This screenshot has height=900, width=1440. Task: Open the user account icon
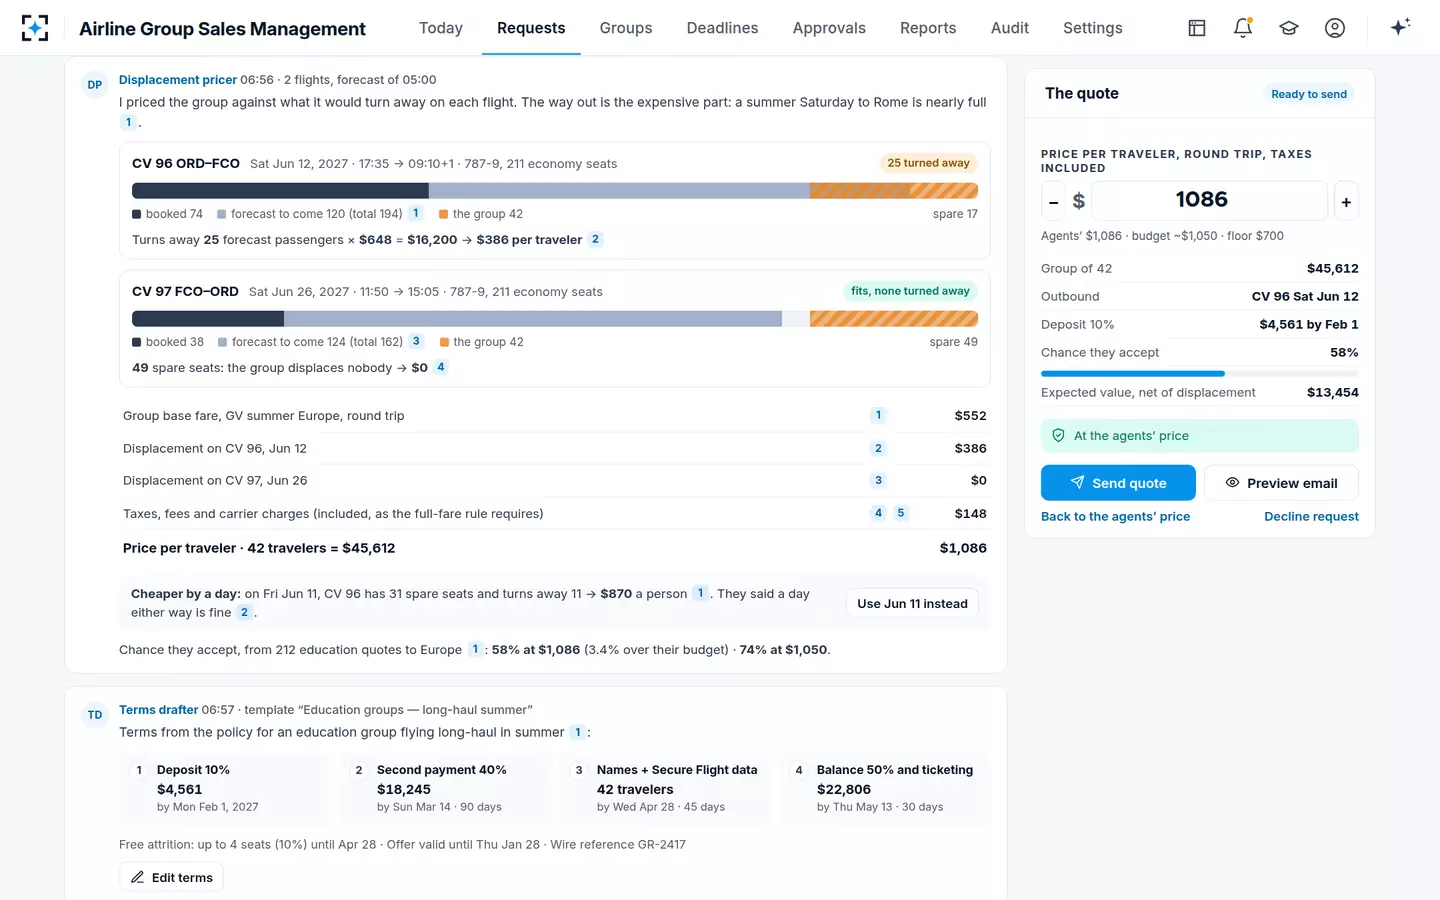pos(1335,28)
